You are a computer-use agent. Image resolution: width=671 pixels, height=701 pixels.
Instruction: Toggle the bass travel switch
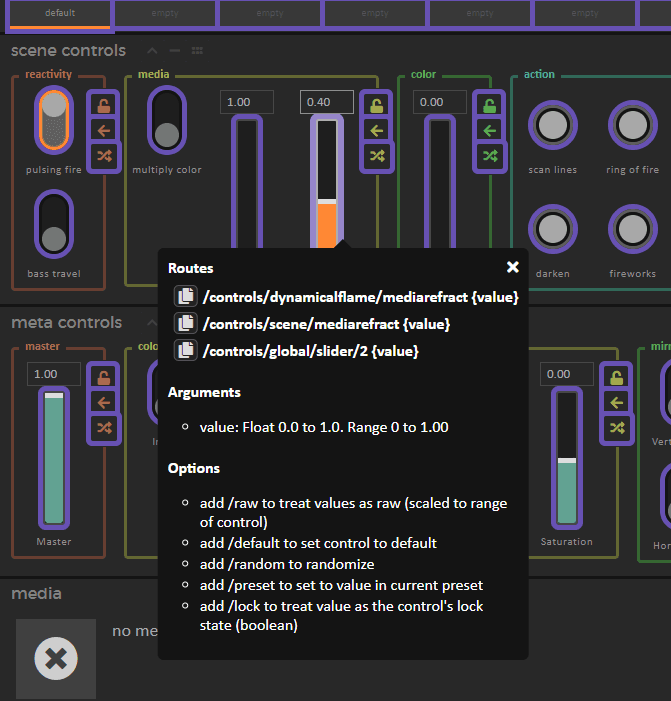pyautogui.click(x=54, y=224)
